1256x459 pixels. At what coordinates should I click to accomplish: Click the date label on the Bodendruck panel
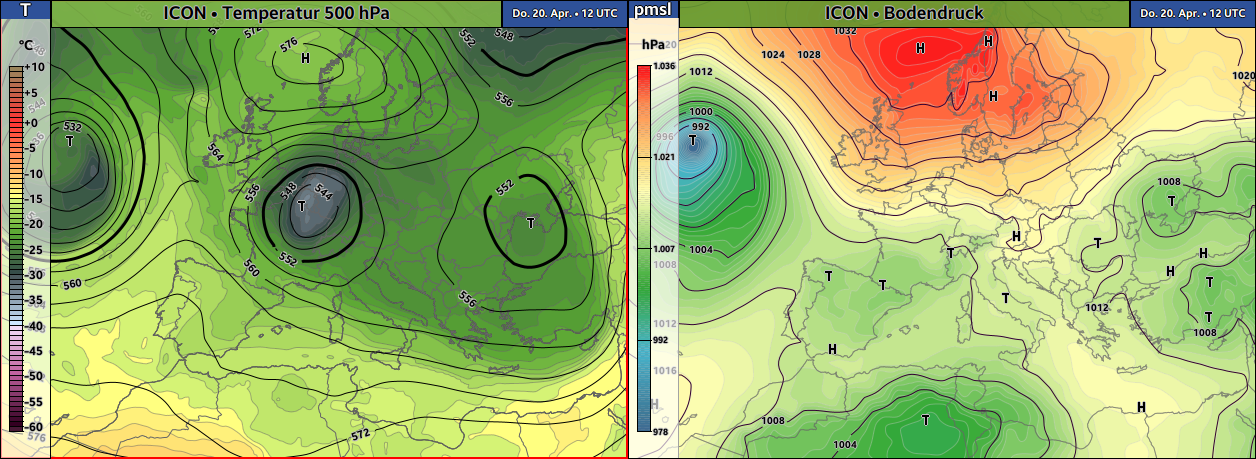(x=1192, y=13)
